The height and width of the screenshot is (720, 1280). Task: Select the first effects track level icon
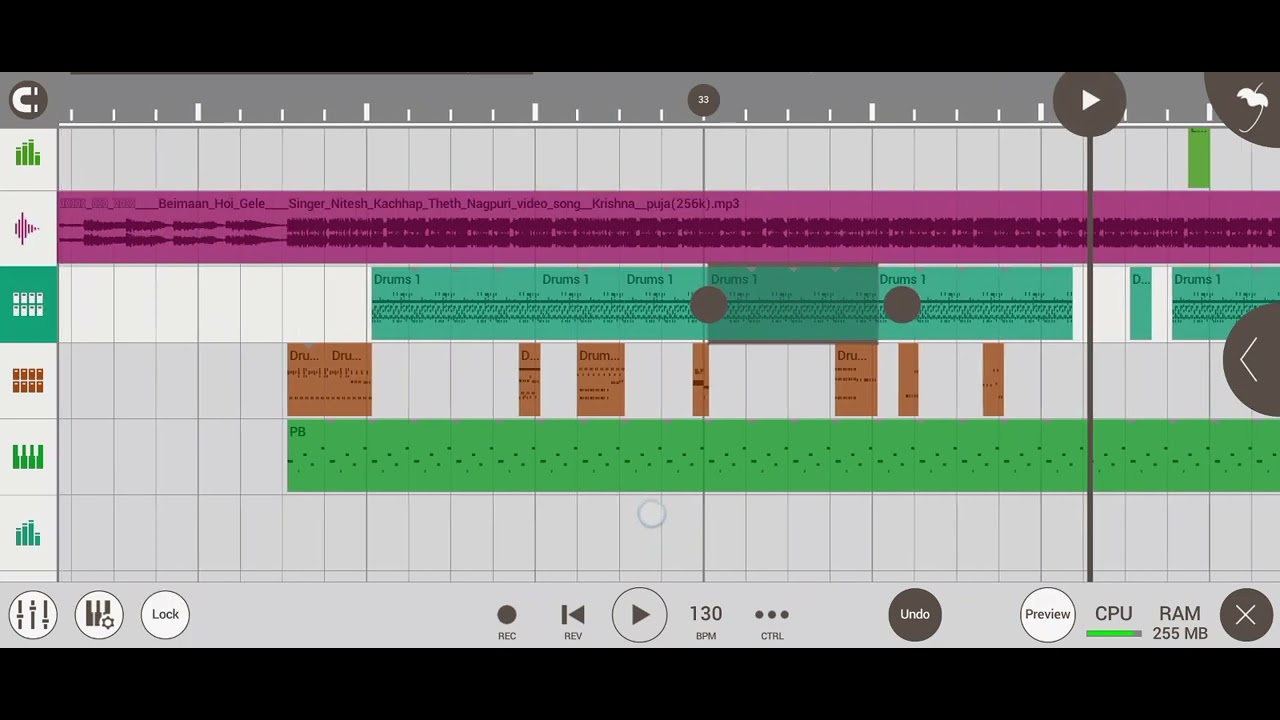(28, 153)
